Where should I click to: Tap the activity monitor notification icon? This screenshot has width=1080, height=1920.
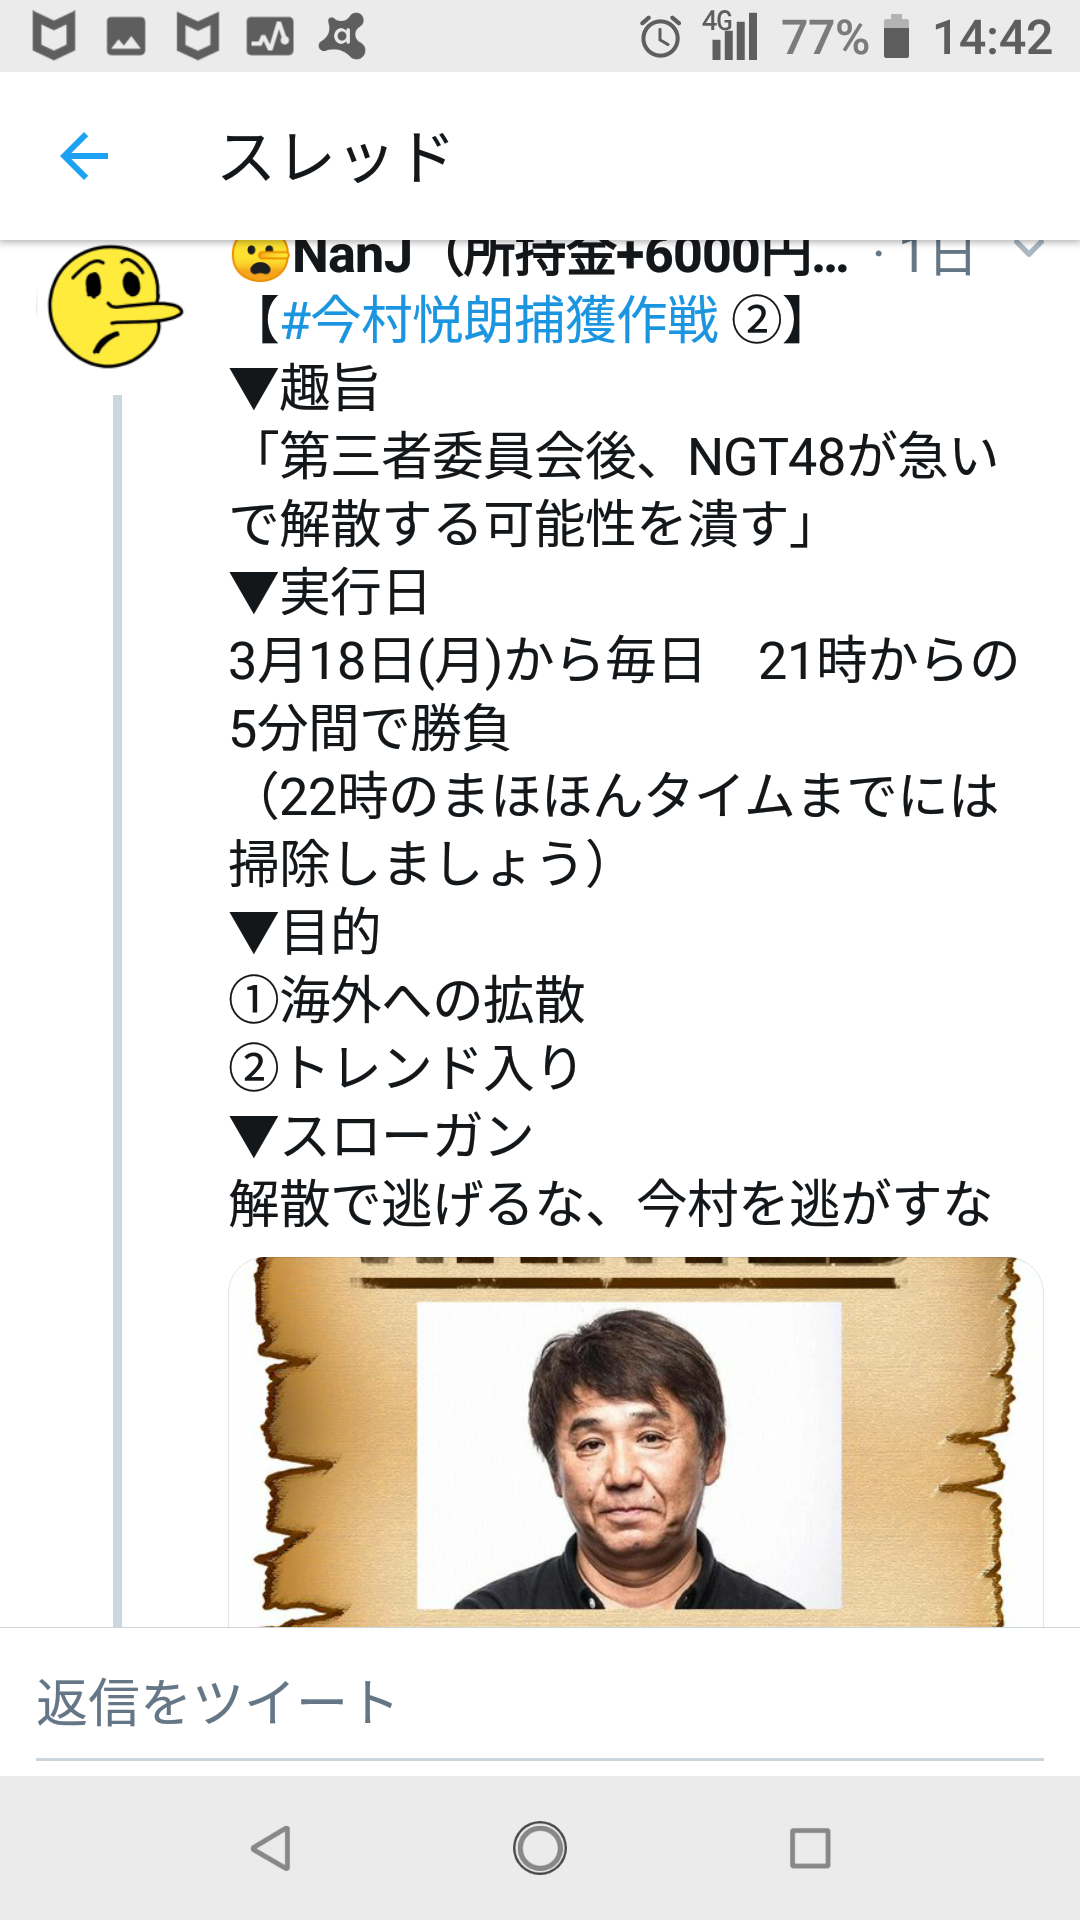tap(270, 37)
